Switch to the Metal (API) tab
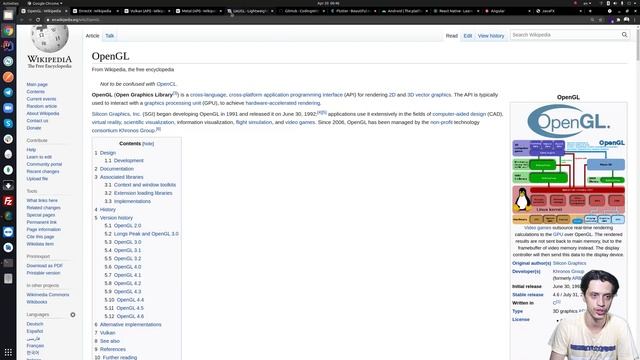Screen dimensions: 640x360 tap(198, 11)
